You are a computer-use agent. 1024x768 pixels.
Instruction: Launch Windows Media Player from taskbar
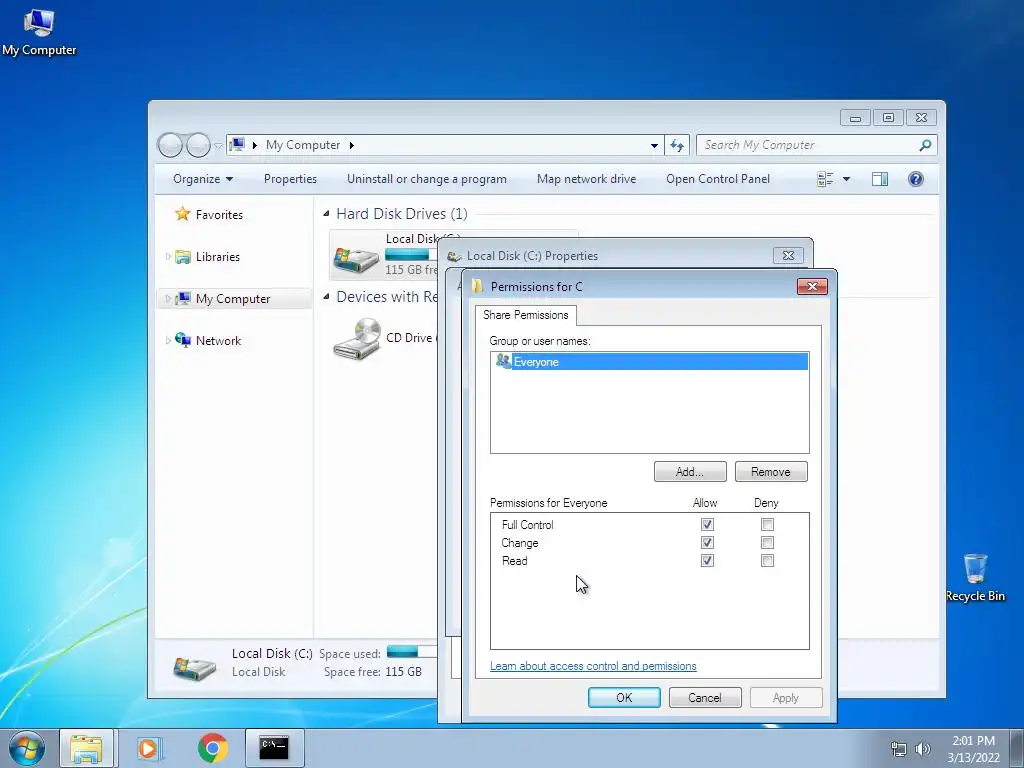(x=149, y=748)
